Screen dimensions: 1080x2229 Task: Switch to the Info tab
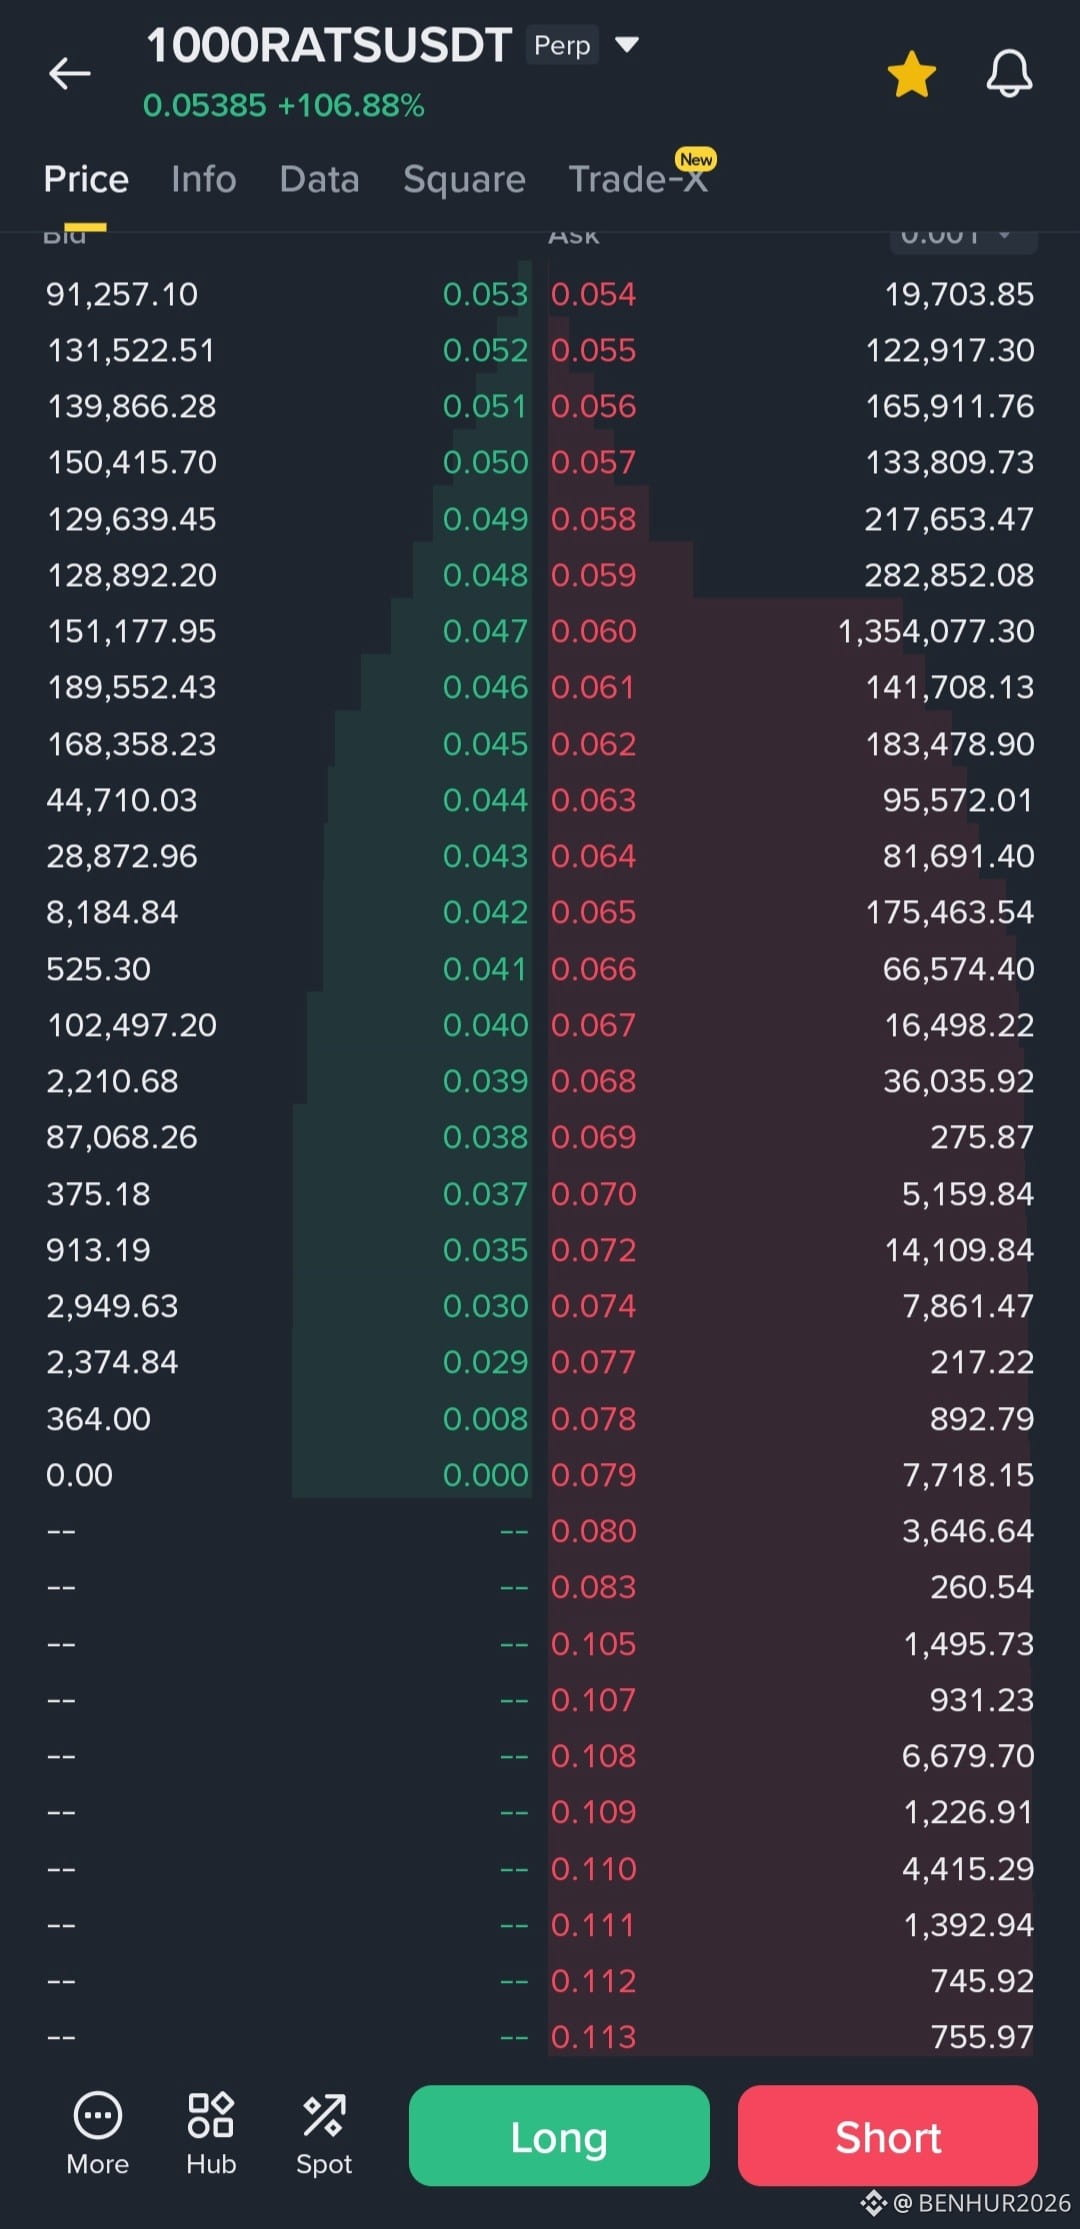204,179
